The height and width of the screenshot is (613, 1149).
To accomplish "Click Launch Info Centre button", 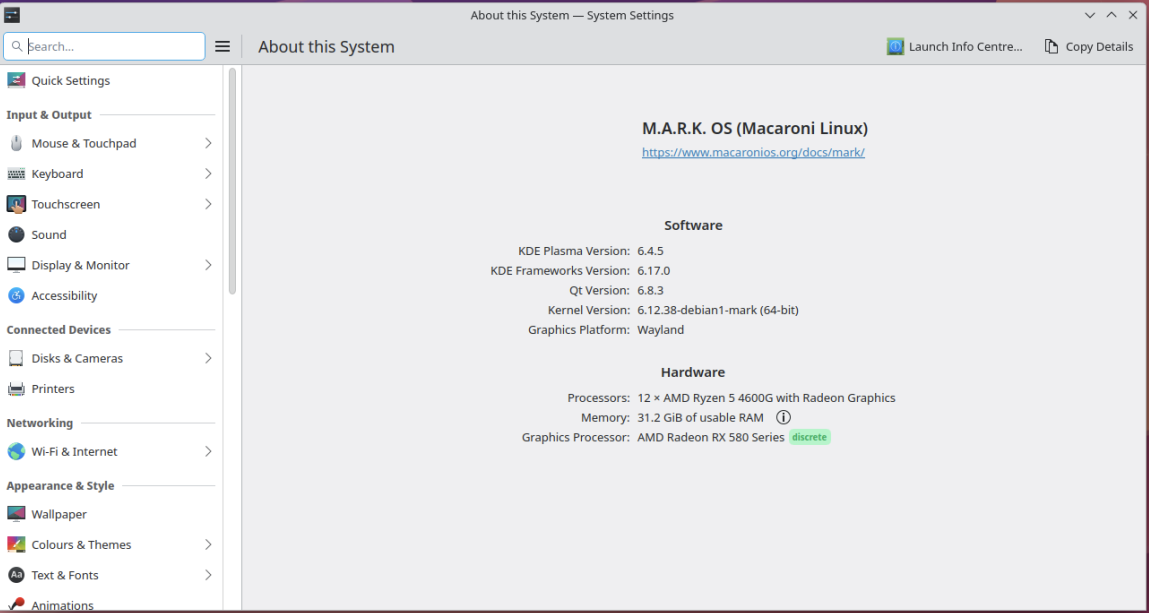I will (x=955, y=47).
